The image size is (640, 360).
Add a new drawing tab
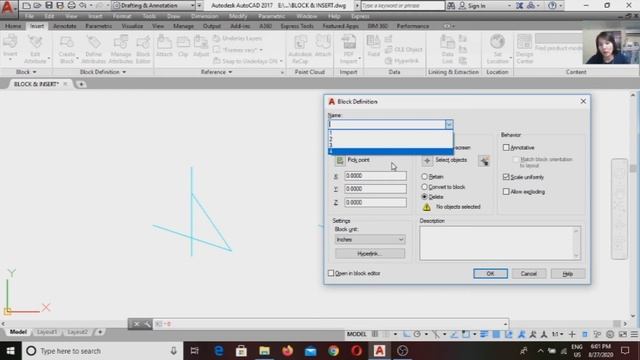point(81,84)
